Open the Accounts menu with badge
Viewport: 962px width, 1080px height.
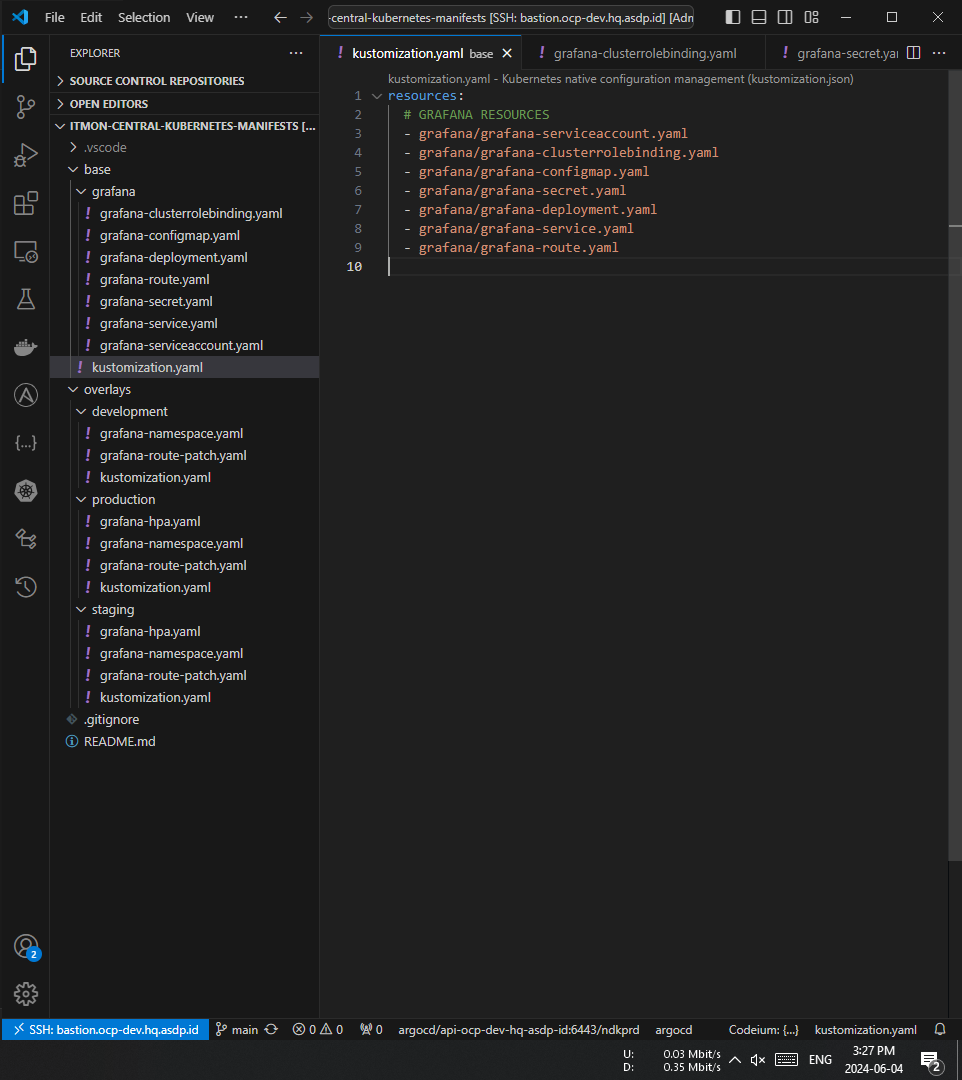point(25,946)
